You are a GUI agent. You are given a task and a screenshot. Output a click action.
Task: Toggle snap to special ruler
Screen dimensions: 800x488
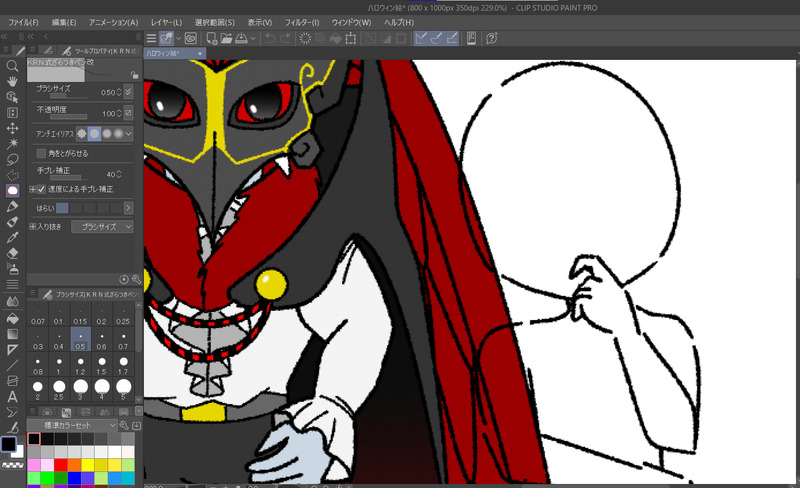(x=437, y=38)
